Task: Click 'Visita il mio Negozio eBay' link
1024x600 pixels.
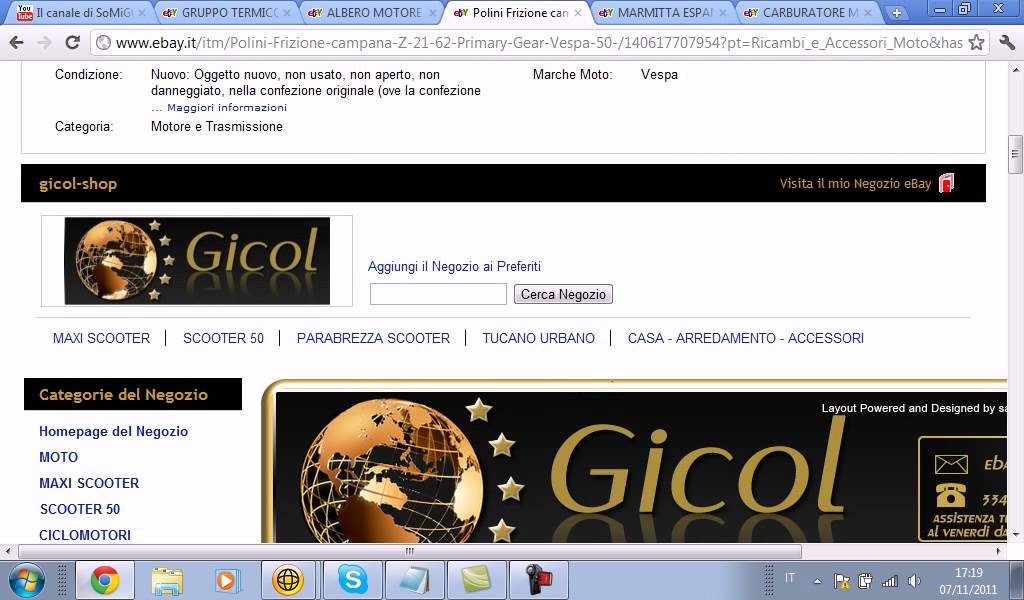Action: point(855,183)
